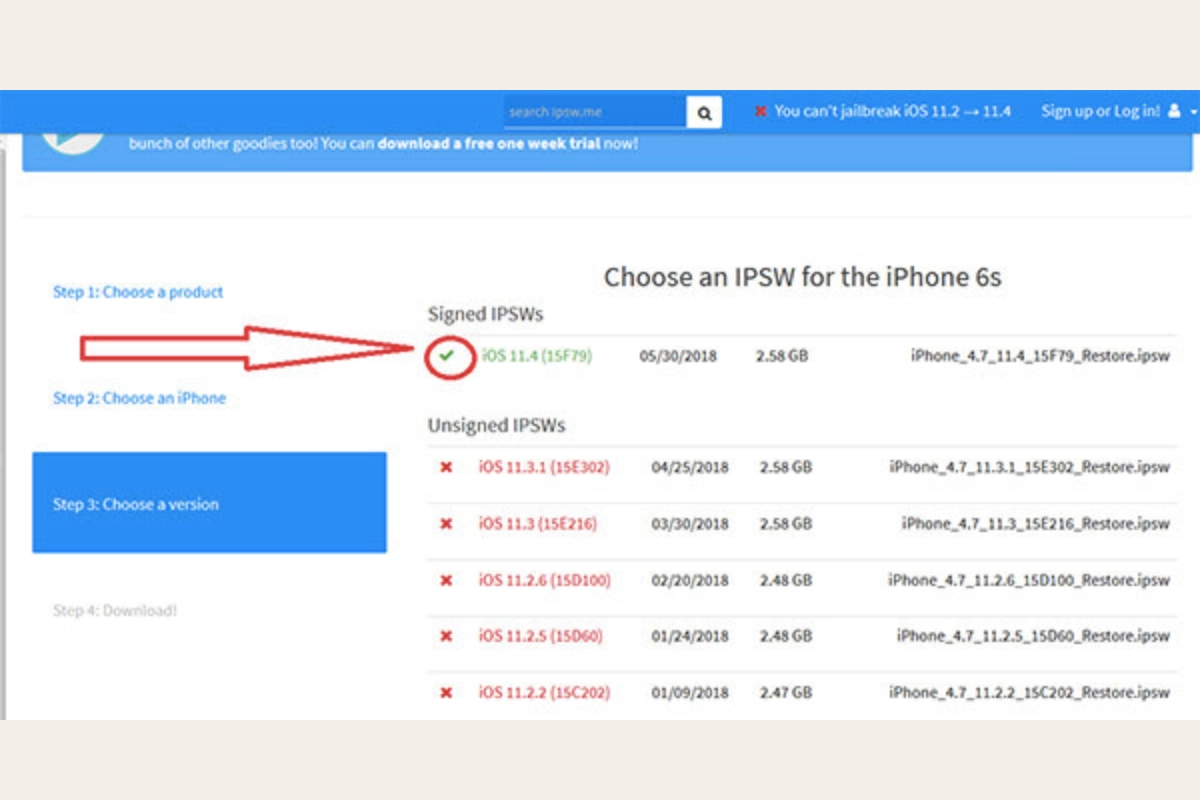Open the Sign up or Log in link
Screen dimensions: 1200x800
point(1100,111)
